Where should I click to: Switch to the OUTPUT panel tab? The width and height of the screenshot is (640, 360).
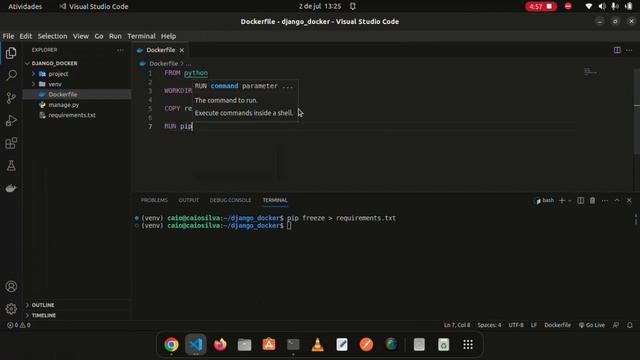pyautogui.click(x=189, y=200)
